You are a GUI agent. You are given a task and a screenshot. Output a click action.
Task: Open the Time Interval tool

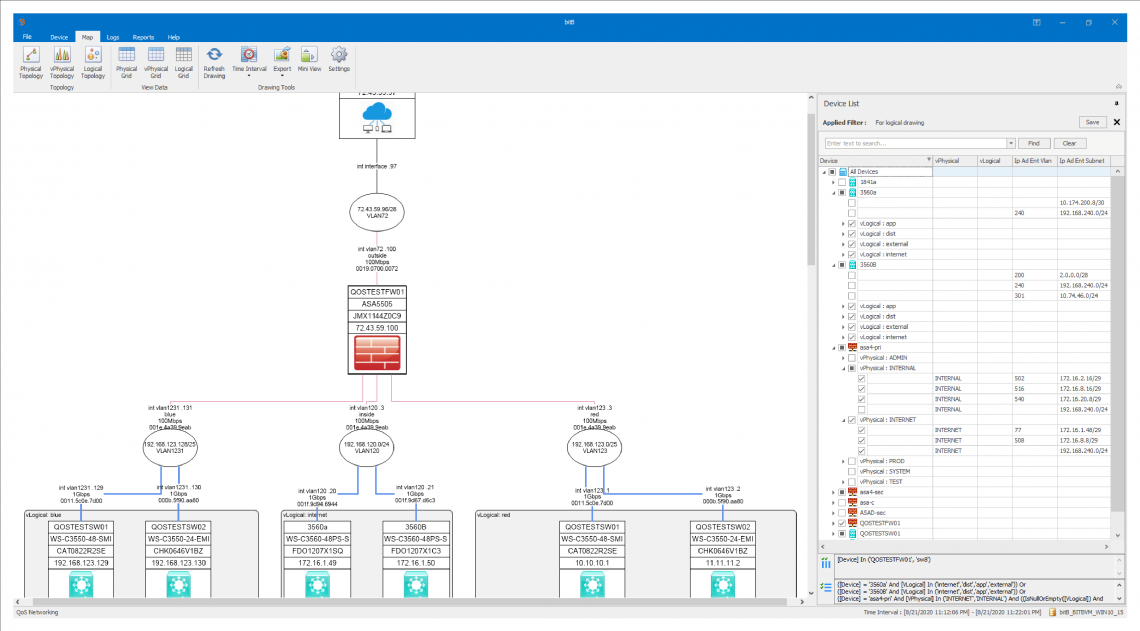pos(249,63)
